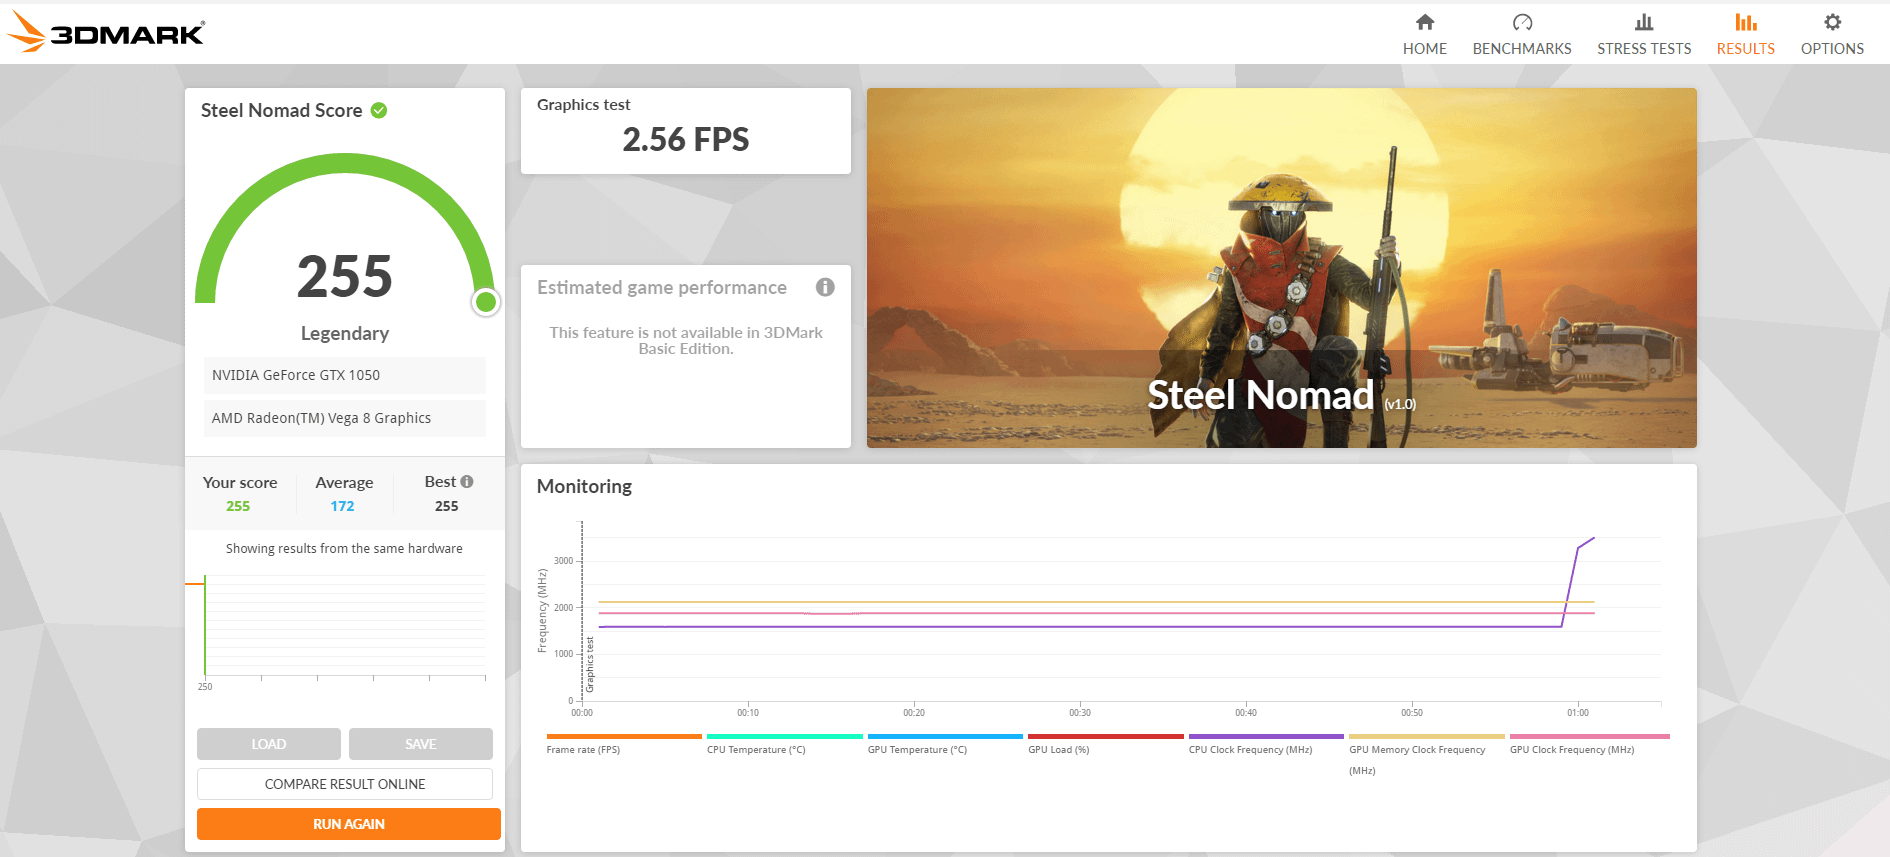Click the Steel Nomad Score heading
1890x857 pixels.
(282, 110)
